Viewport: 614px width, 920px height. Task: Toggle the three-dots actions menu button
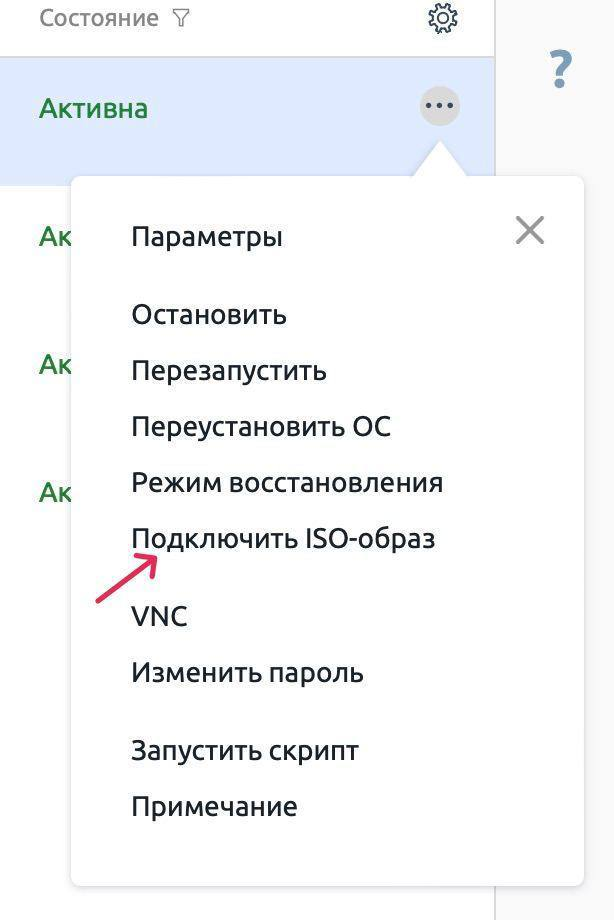point(440,105)
